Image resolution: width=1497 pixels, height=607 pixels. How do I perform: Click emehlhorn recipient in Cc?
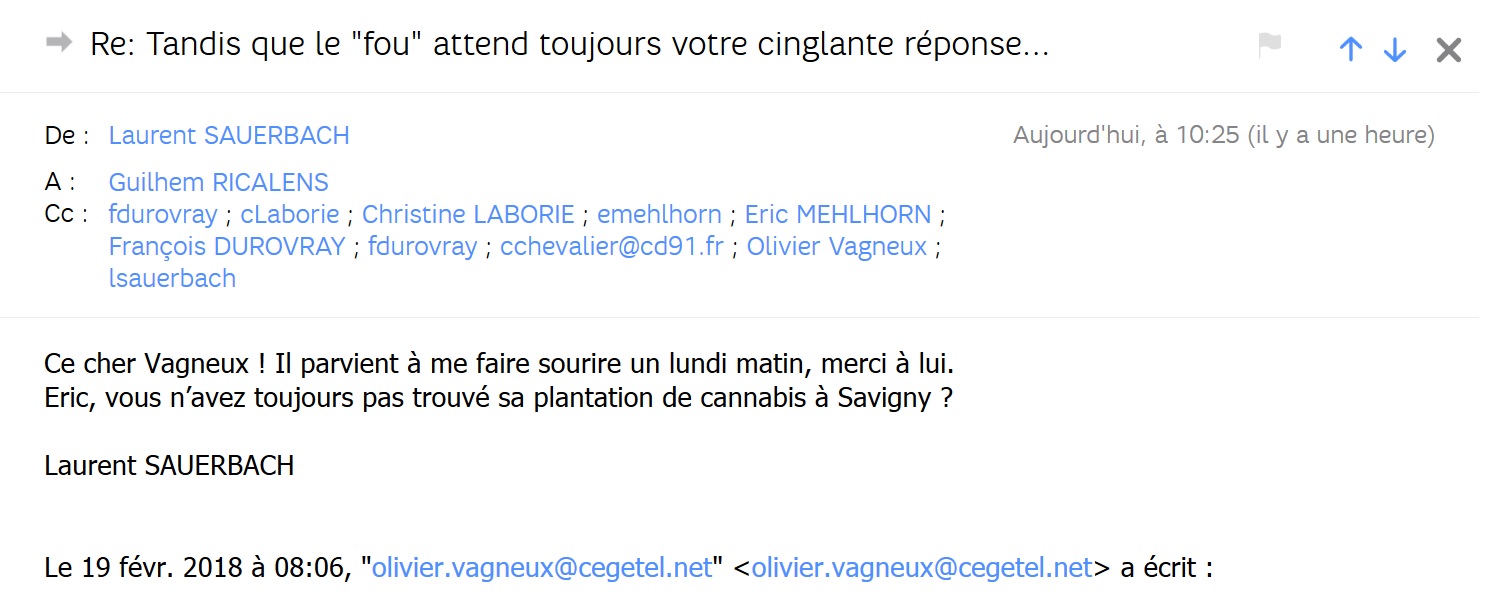[659, 215]
